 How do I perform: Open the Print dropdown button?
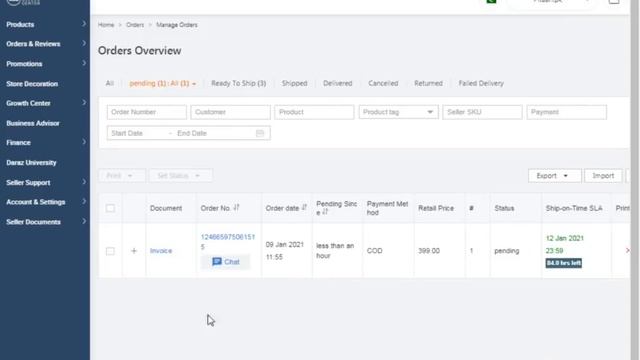(x=122, y=176)
